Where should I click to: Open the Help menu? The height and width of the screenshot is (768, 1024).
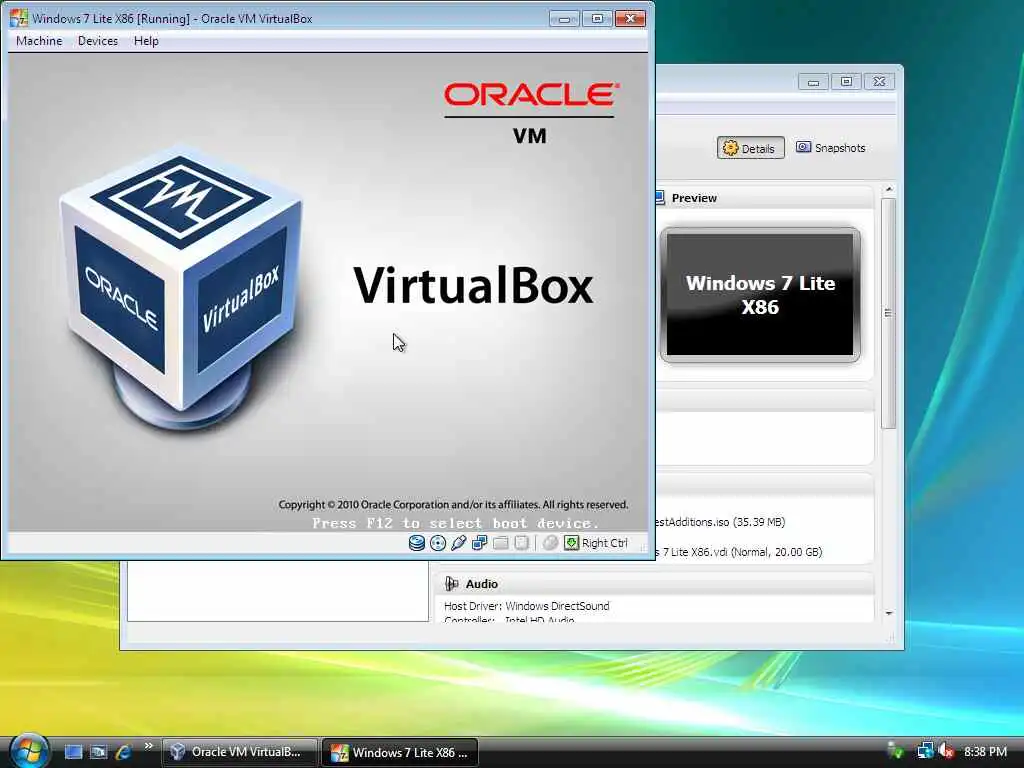(x=146, y=40)
